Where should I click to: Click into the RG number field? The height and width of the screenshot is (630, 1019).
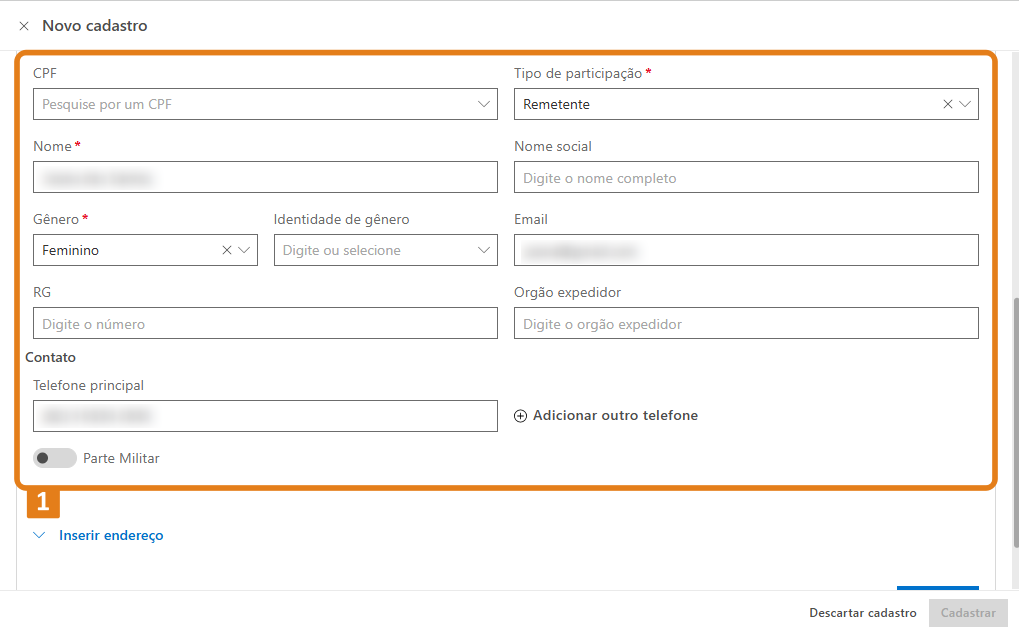pos(265,323)
